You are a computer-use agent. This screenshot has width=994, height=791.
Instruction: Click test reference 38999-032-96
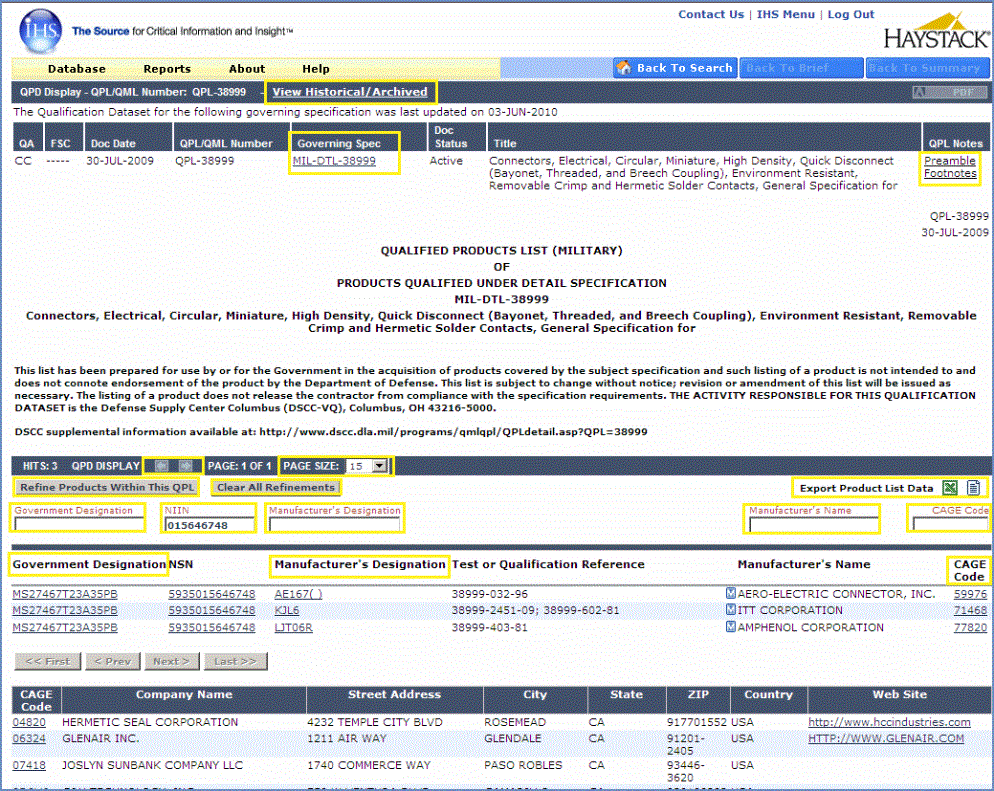pyautogui.click(x=489, y=594)
